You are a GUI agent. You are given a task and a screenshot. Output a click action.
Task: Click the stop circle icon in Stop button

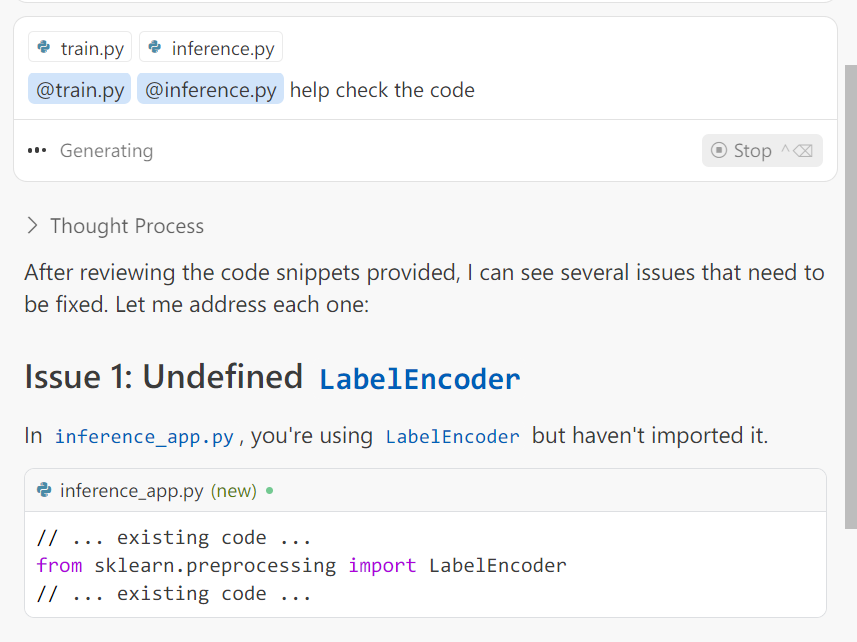(x=719, y=150)
